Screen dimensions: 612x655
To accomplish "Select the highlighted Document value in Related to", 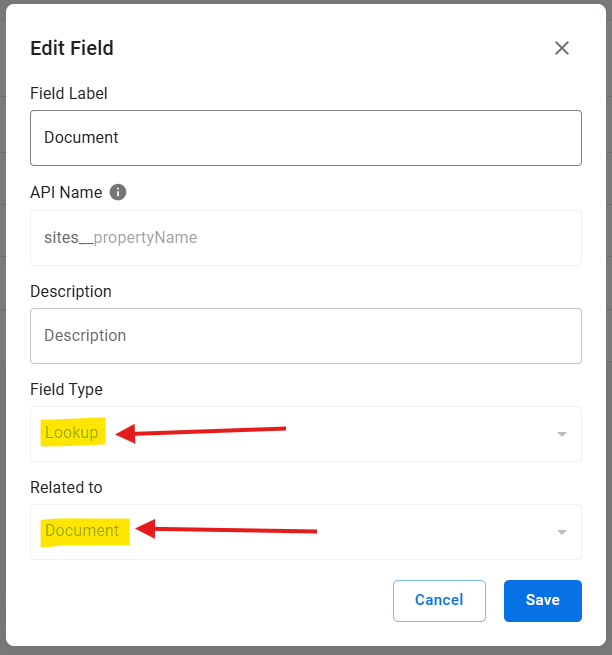I will click(82, 531).
